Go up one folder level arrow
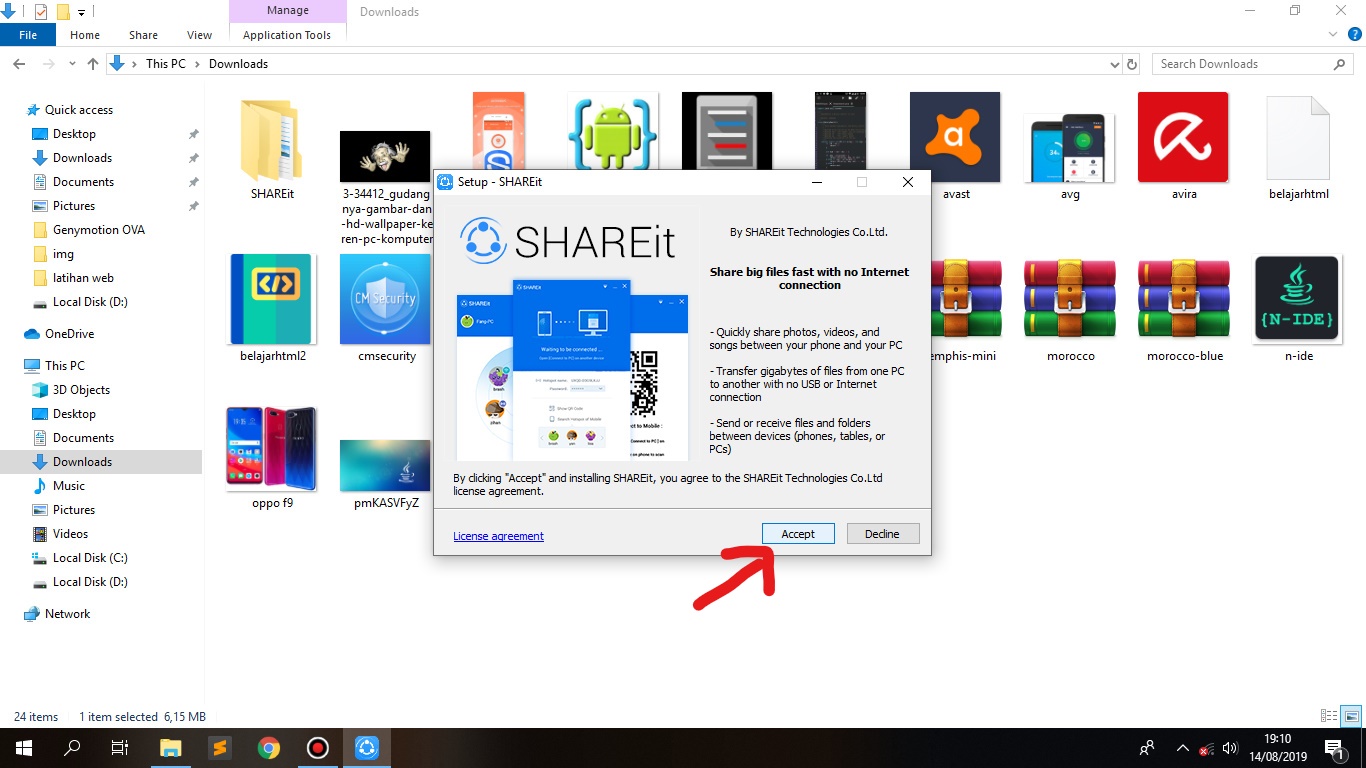Screen dimensions: 1366x768 click(x=93, y=64)
